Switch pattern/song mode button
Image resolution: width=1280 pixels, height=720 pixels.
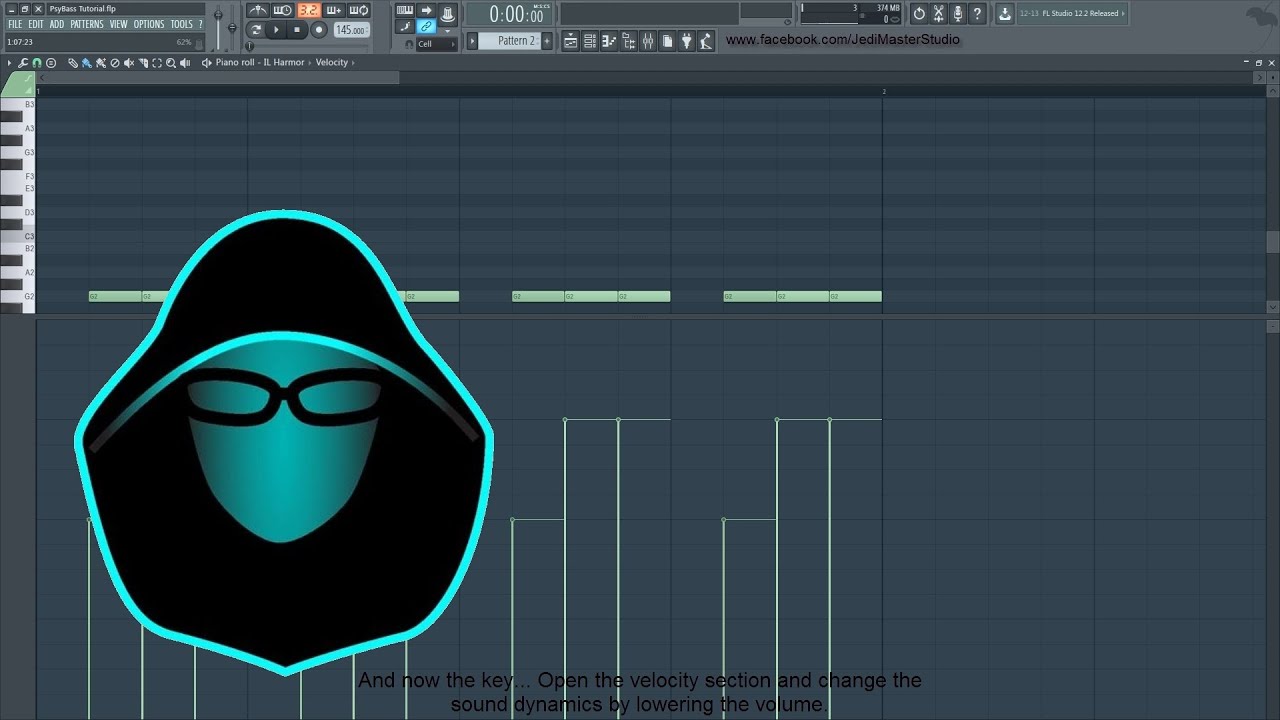(257, 30)
